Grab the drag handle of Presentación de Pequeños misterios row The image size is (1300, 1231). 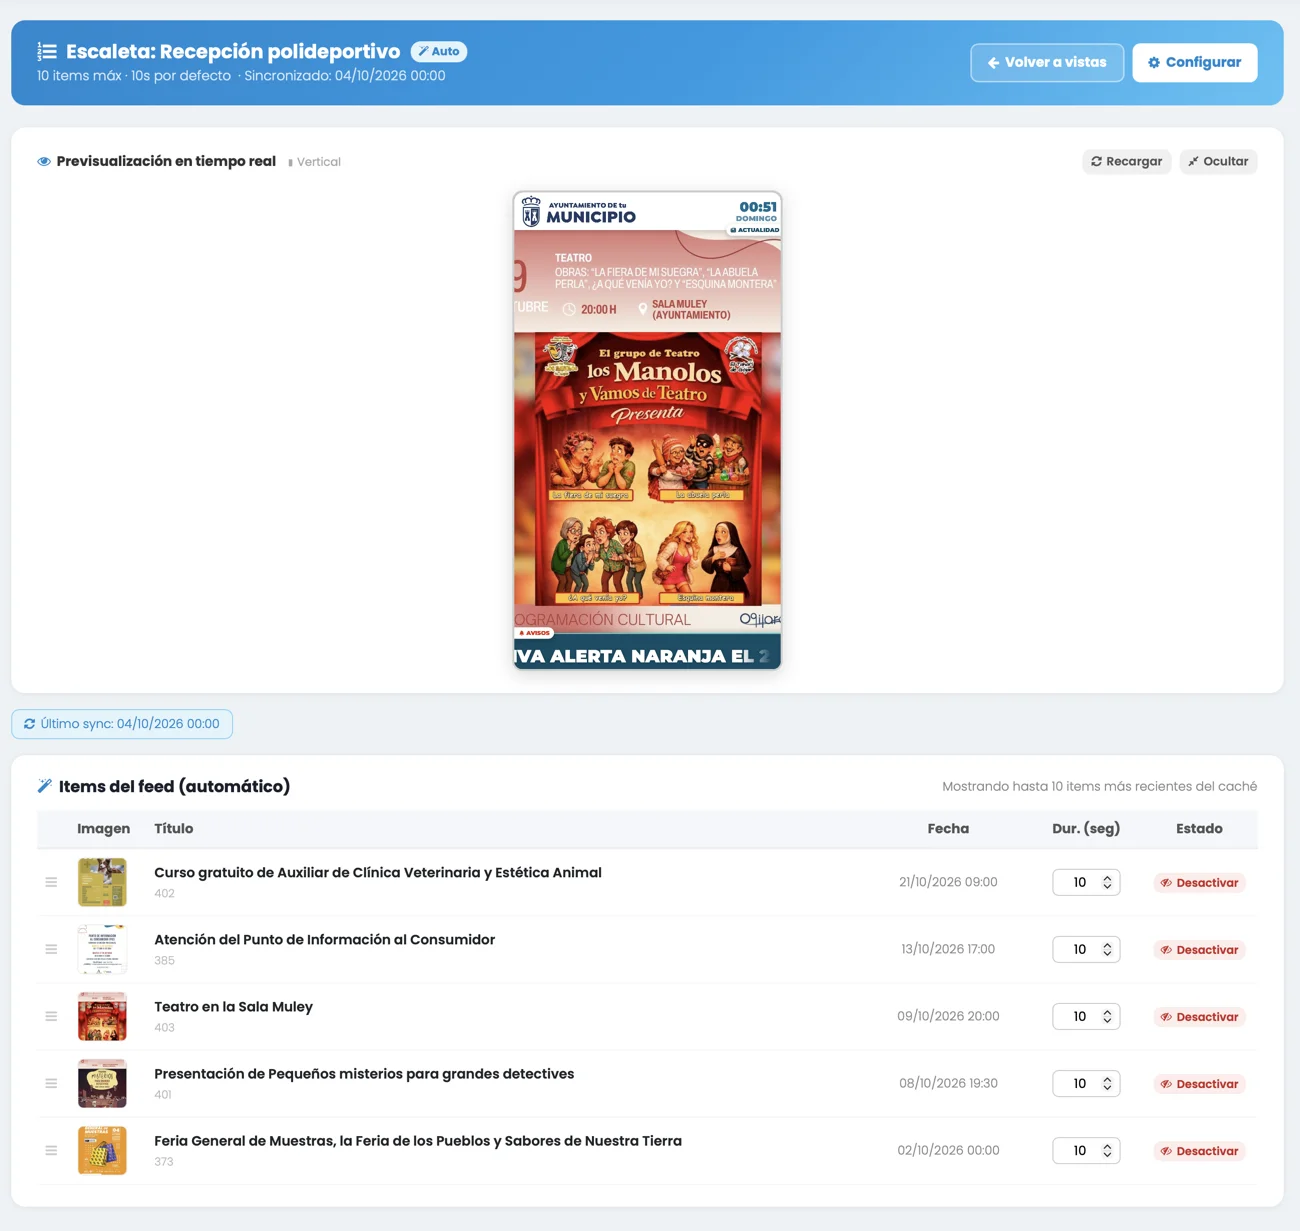[x=51, y=1083]
